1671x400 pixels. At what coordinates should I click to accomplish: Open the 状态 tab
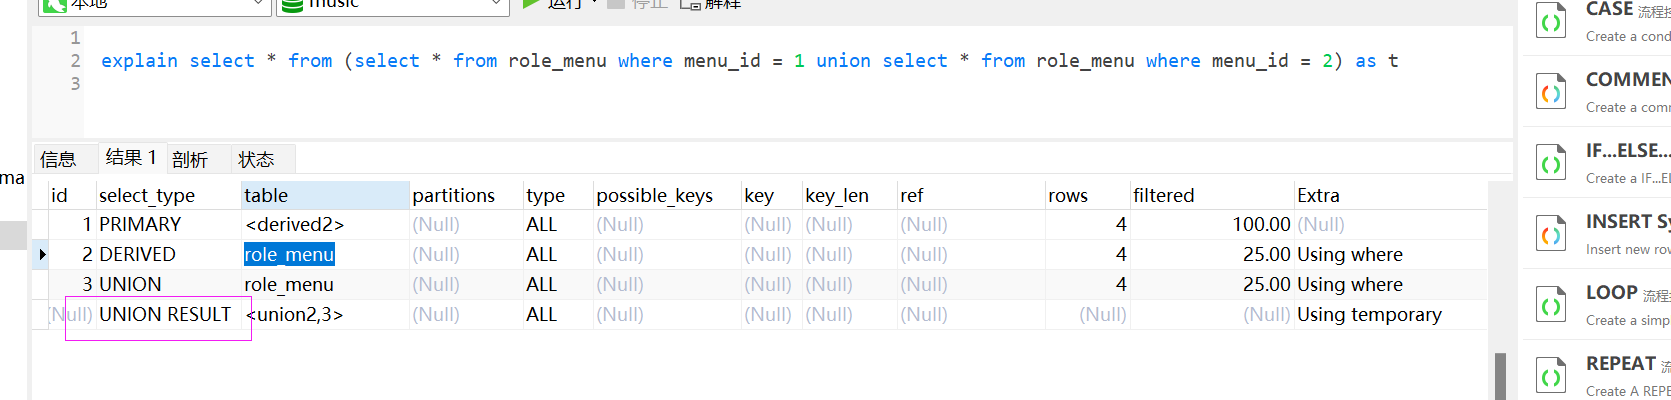[256, 159]
